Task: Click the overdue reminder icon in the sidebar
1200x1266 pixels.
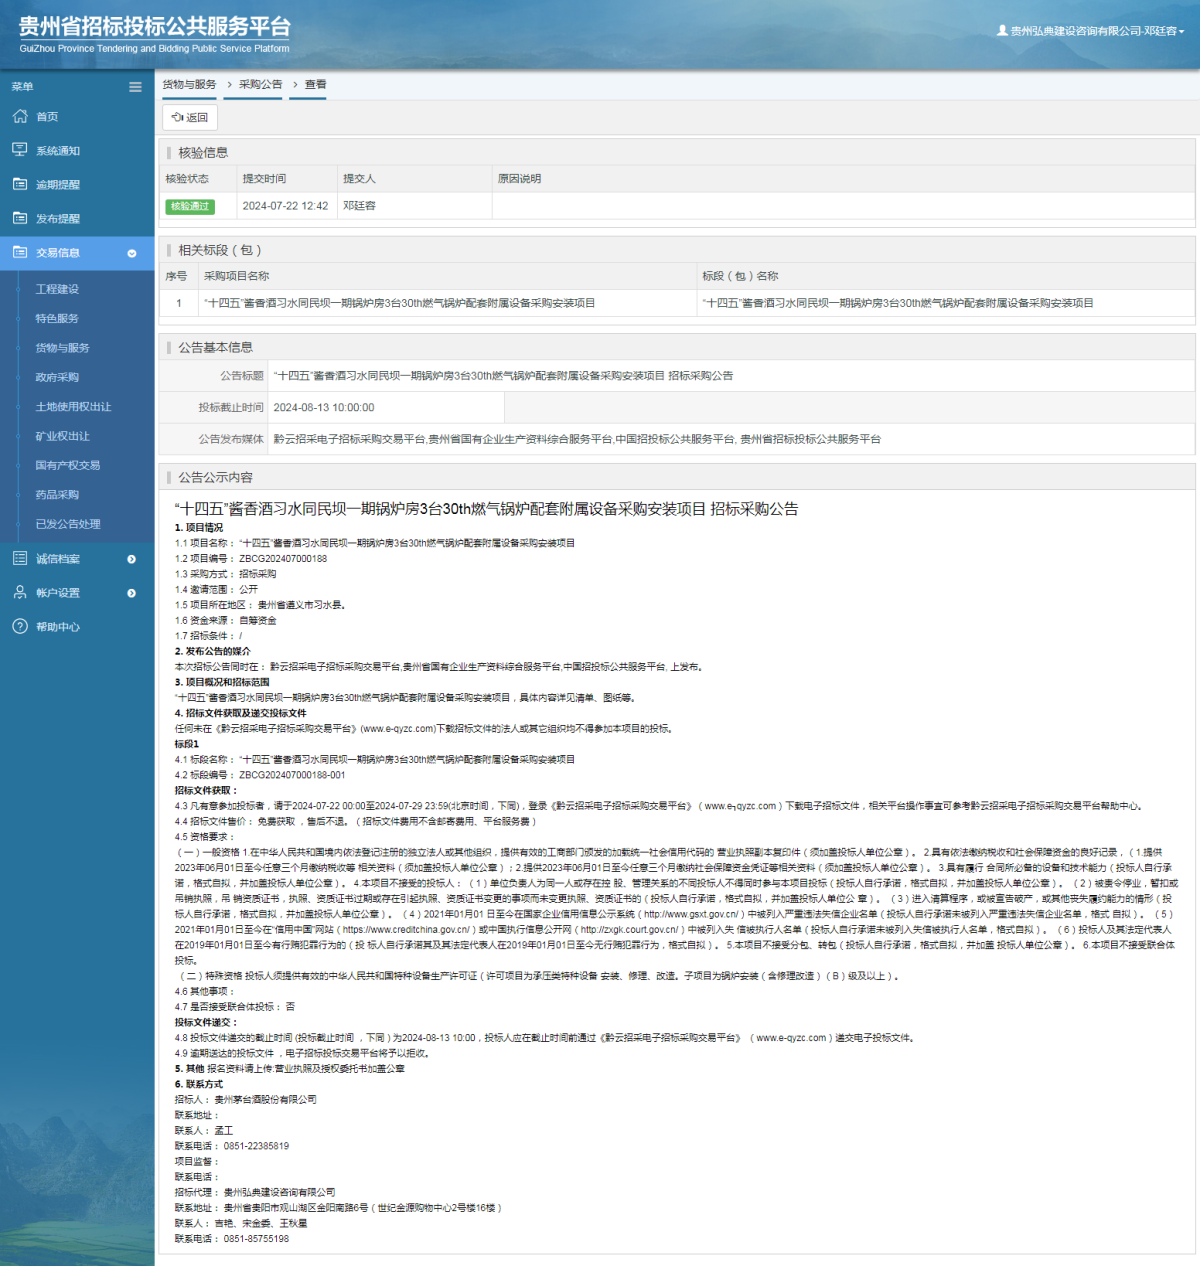Action: click(x=20, y=184)
